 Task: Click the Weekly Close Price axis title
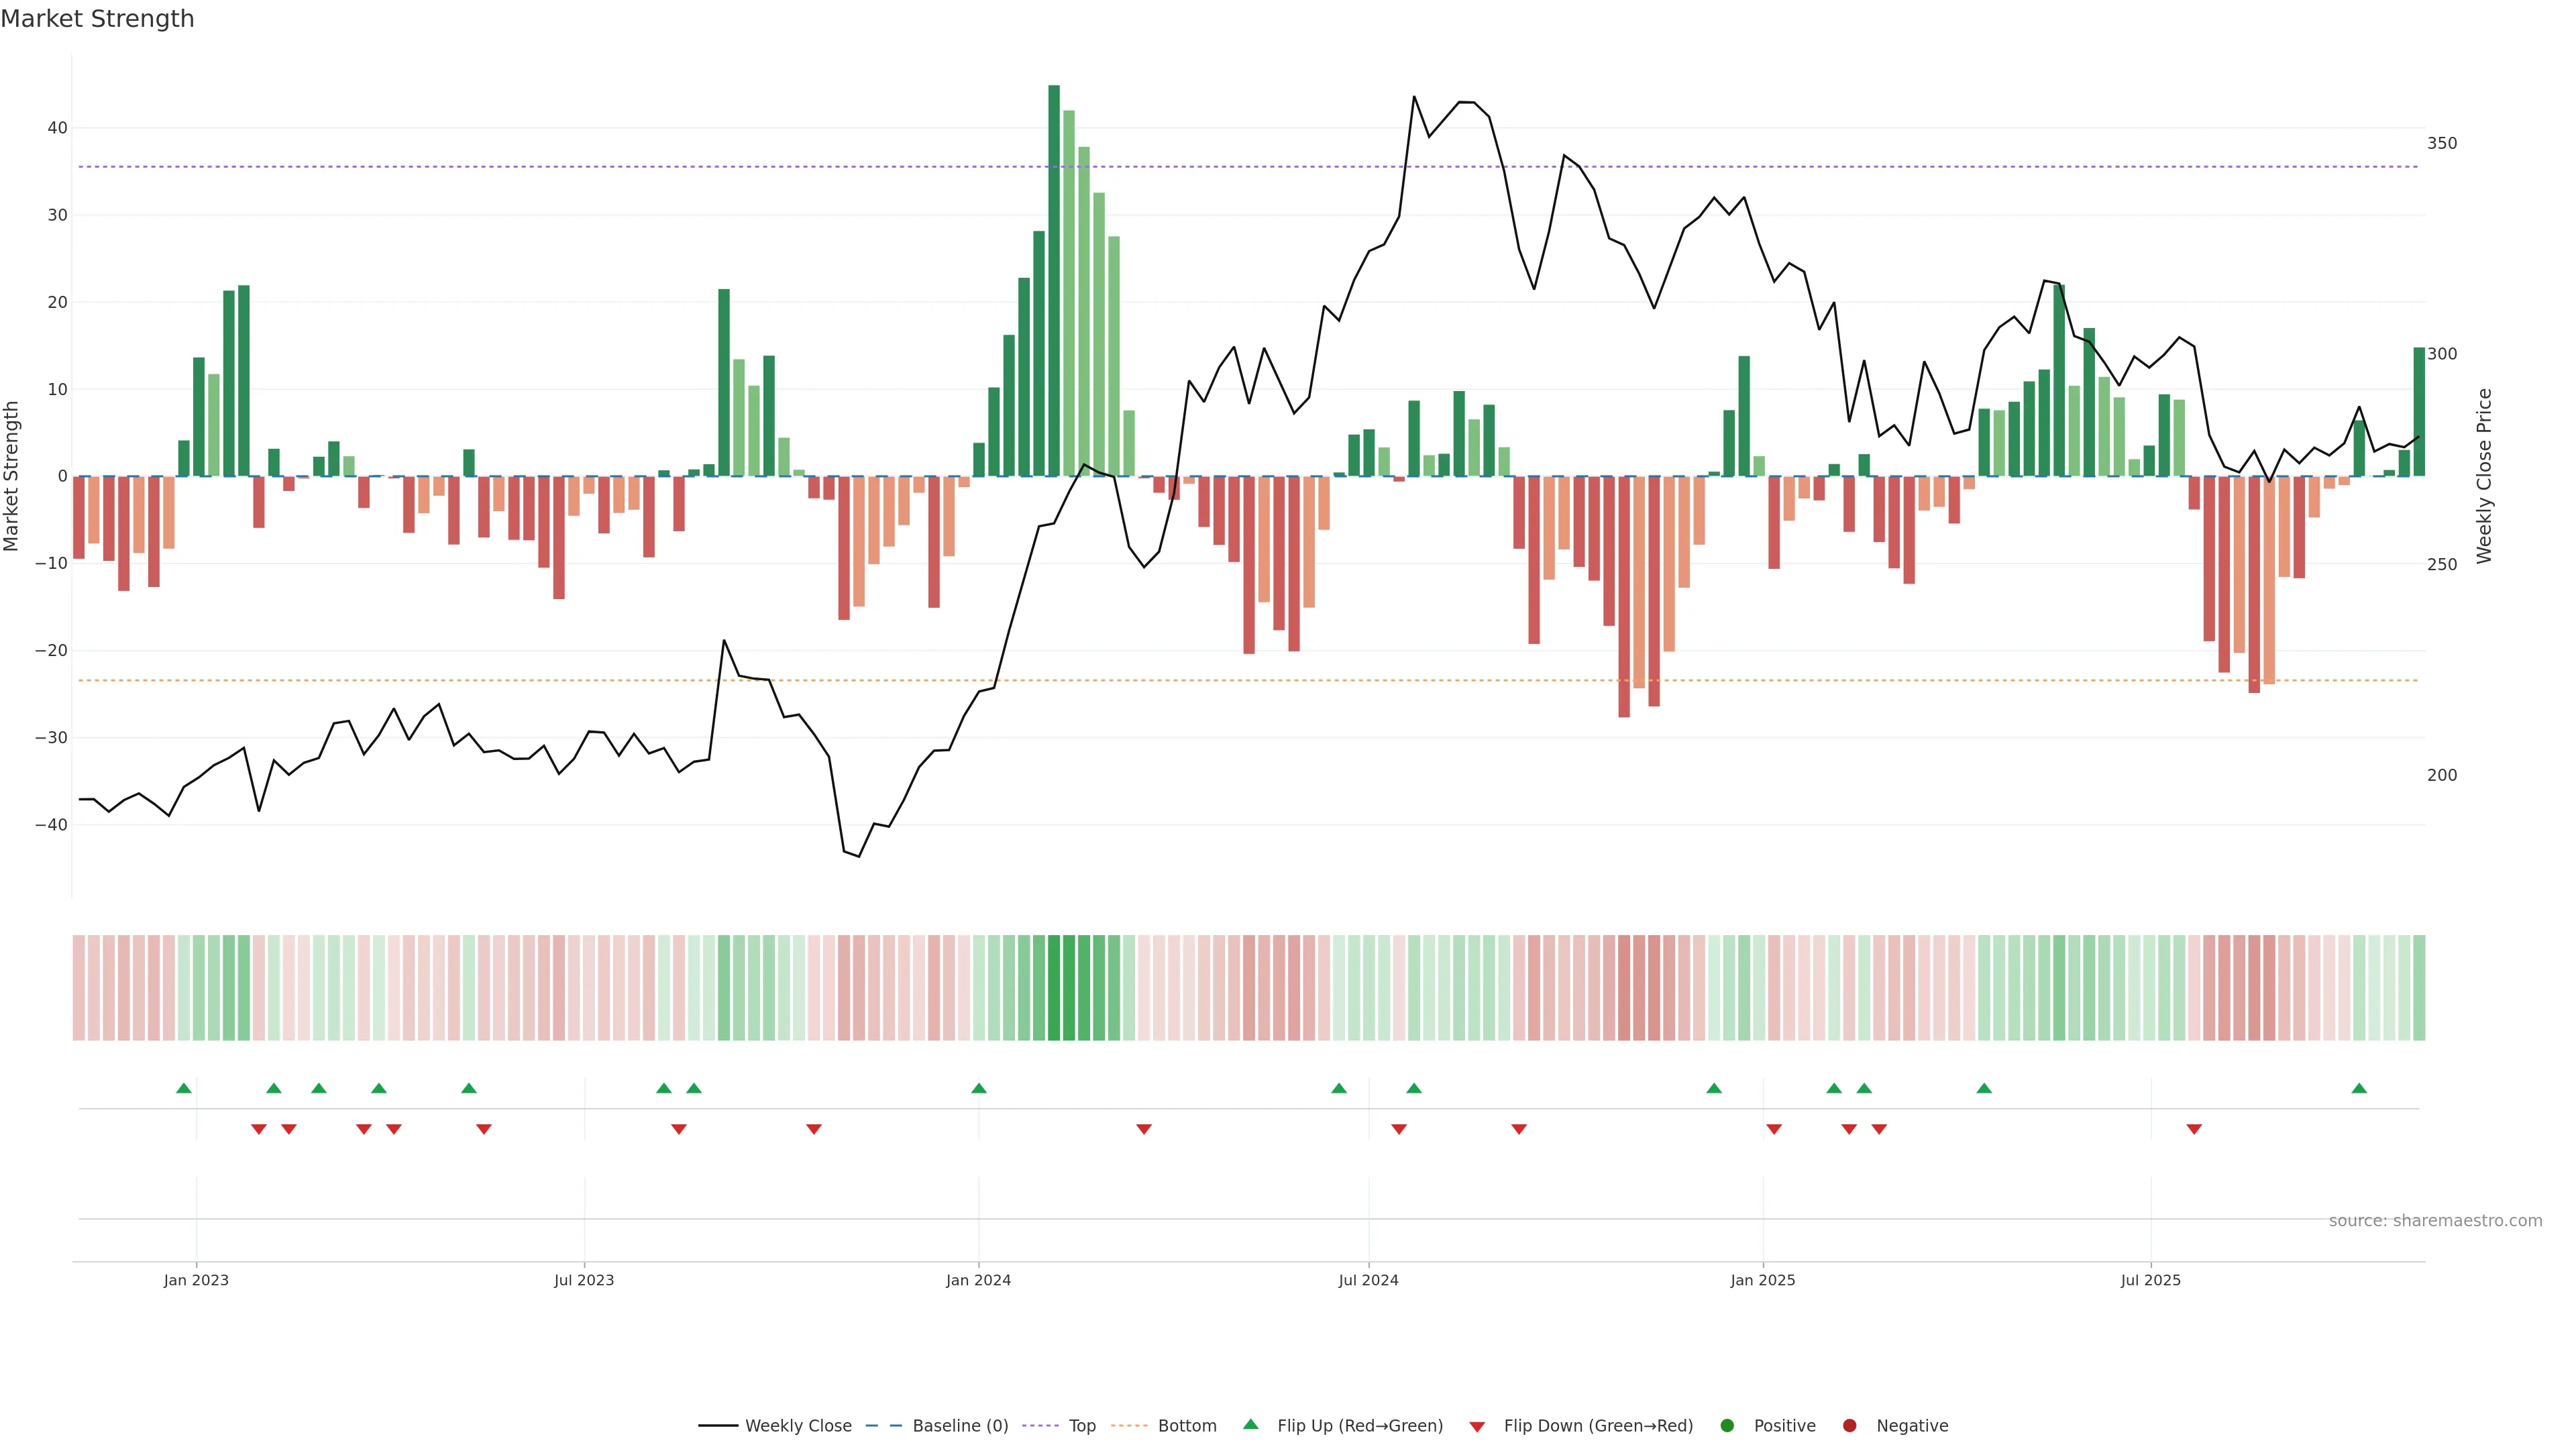(2485, 476)
